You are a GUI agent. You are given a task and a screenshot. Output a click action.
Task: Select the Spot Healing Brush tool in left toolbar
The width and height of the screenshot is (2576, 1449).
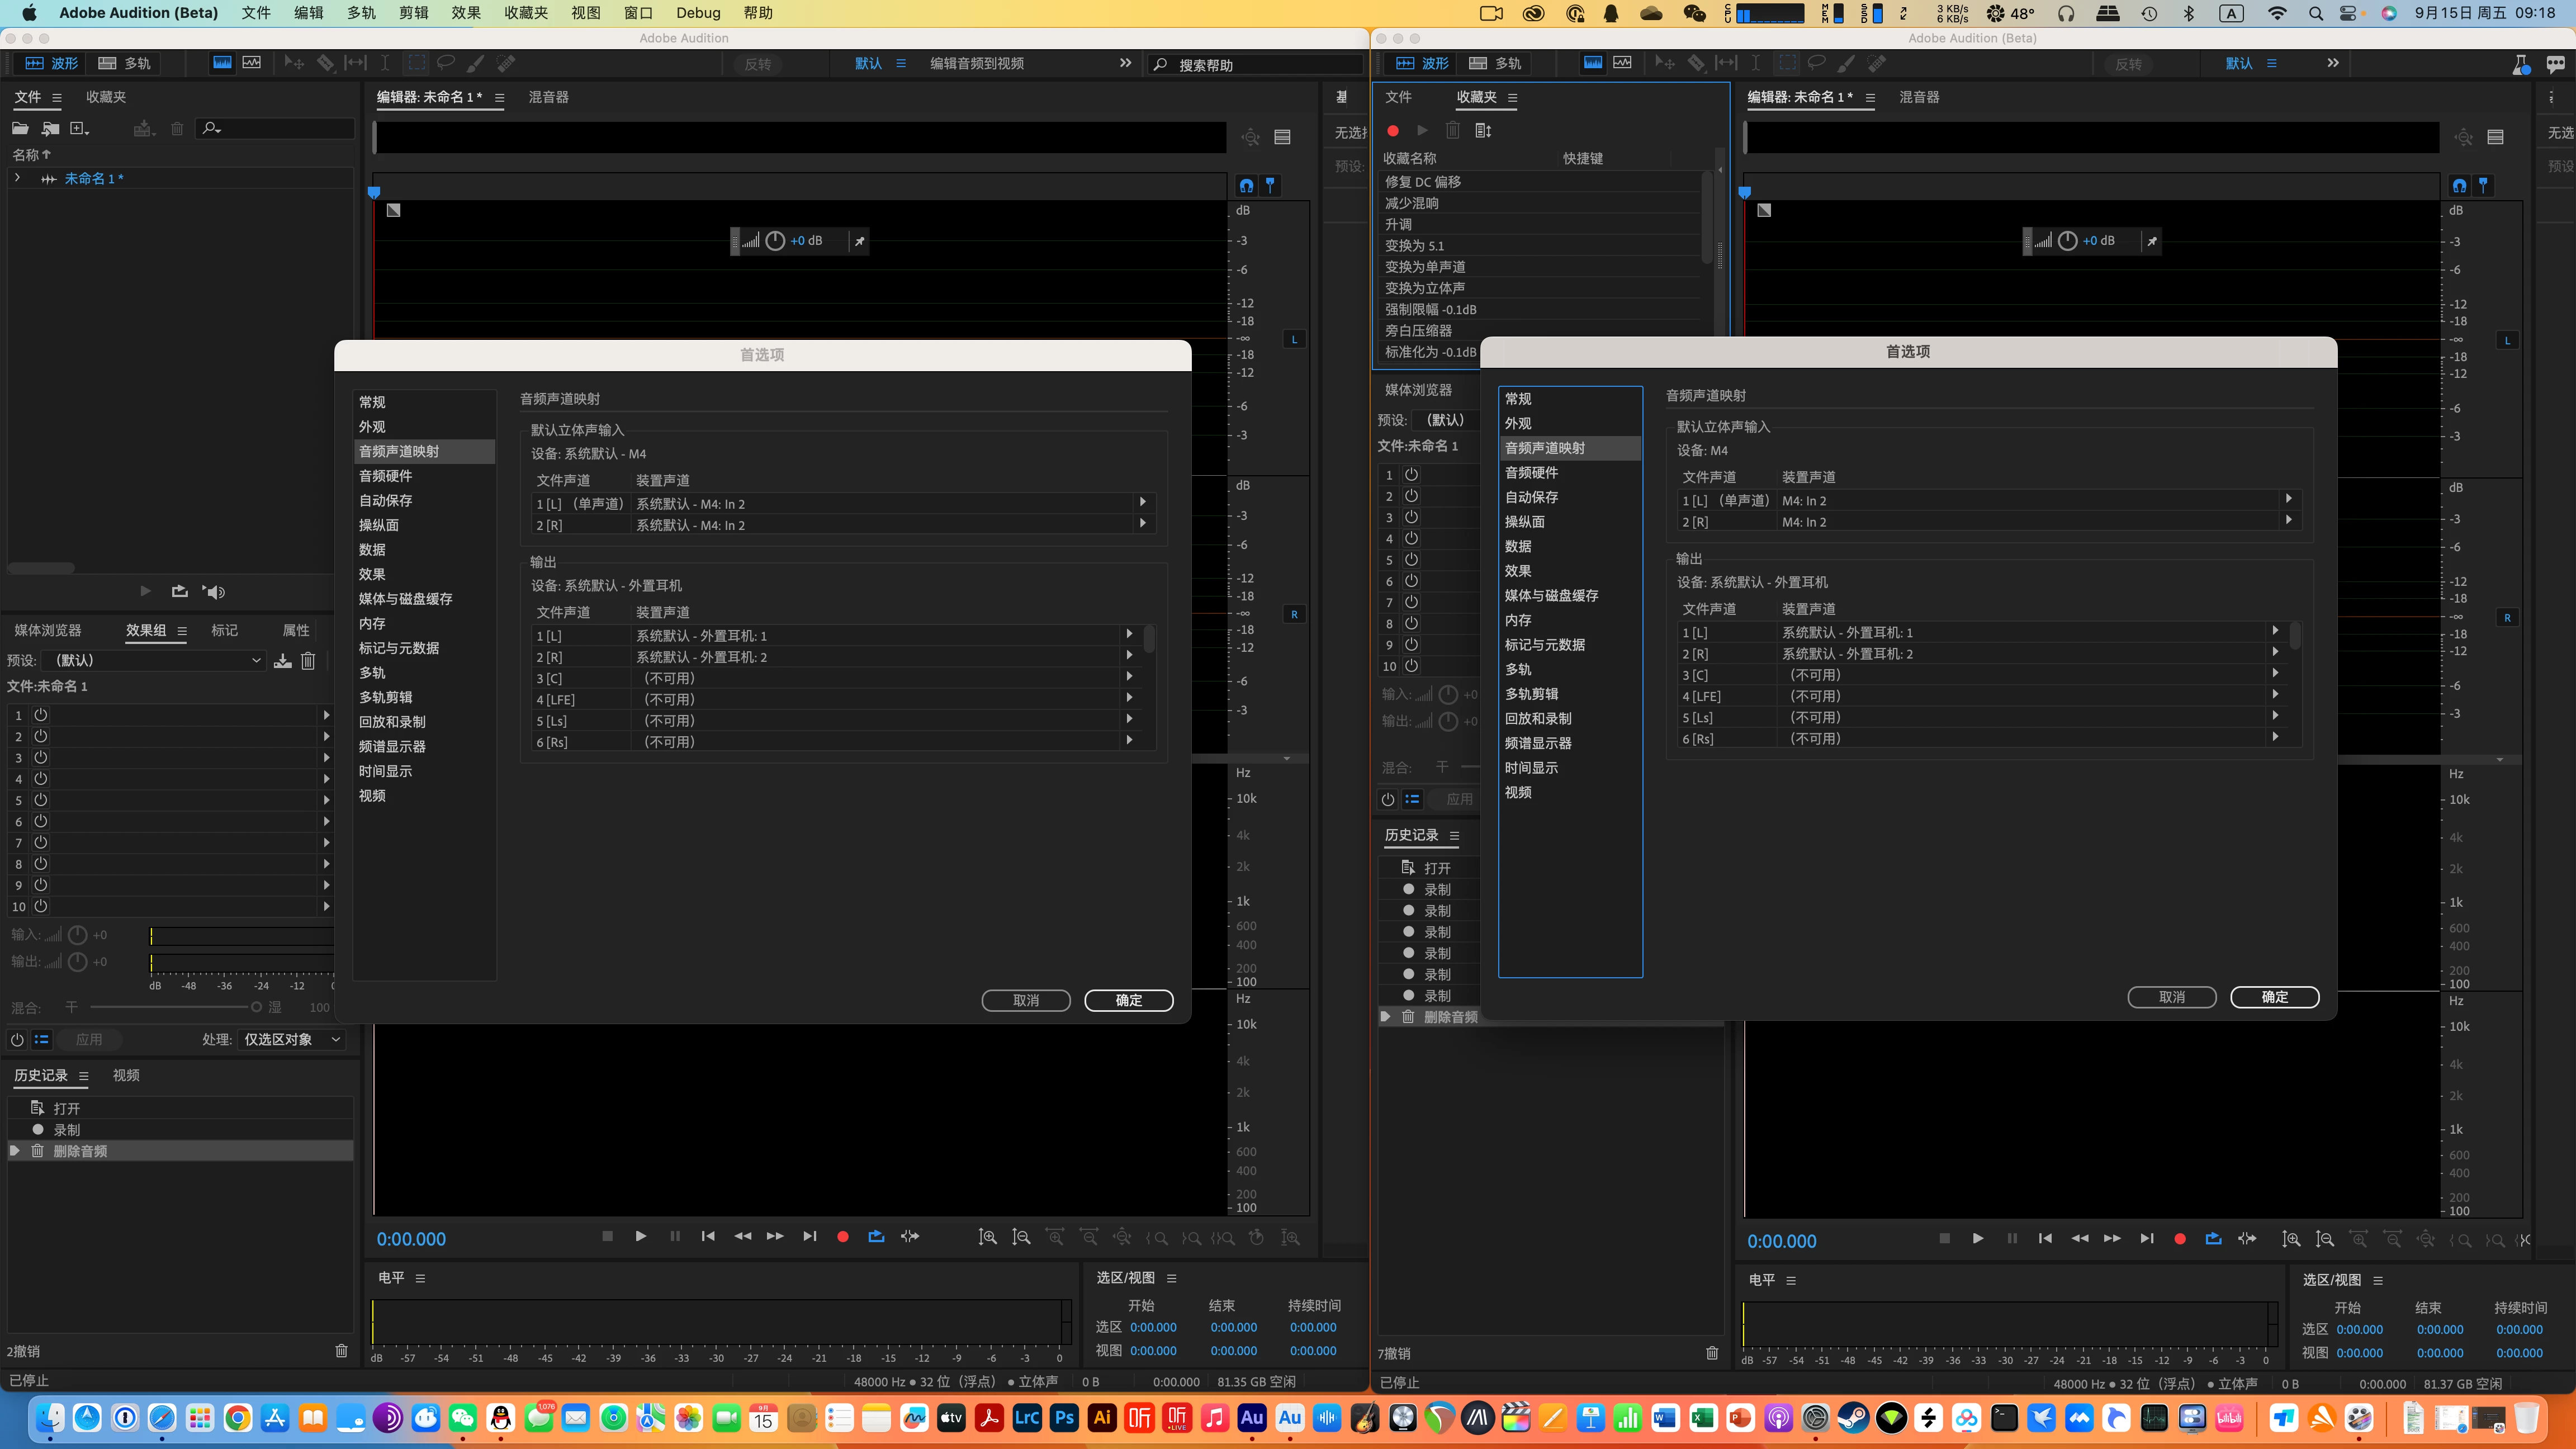coord(506,63)
